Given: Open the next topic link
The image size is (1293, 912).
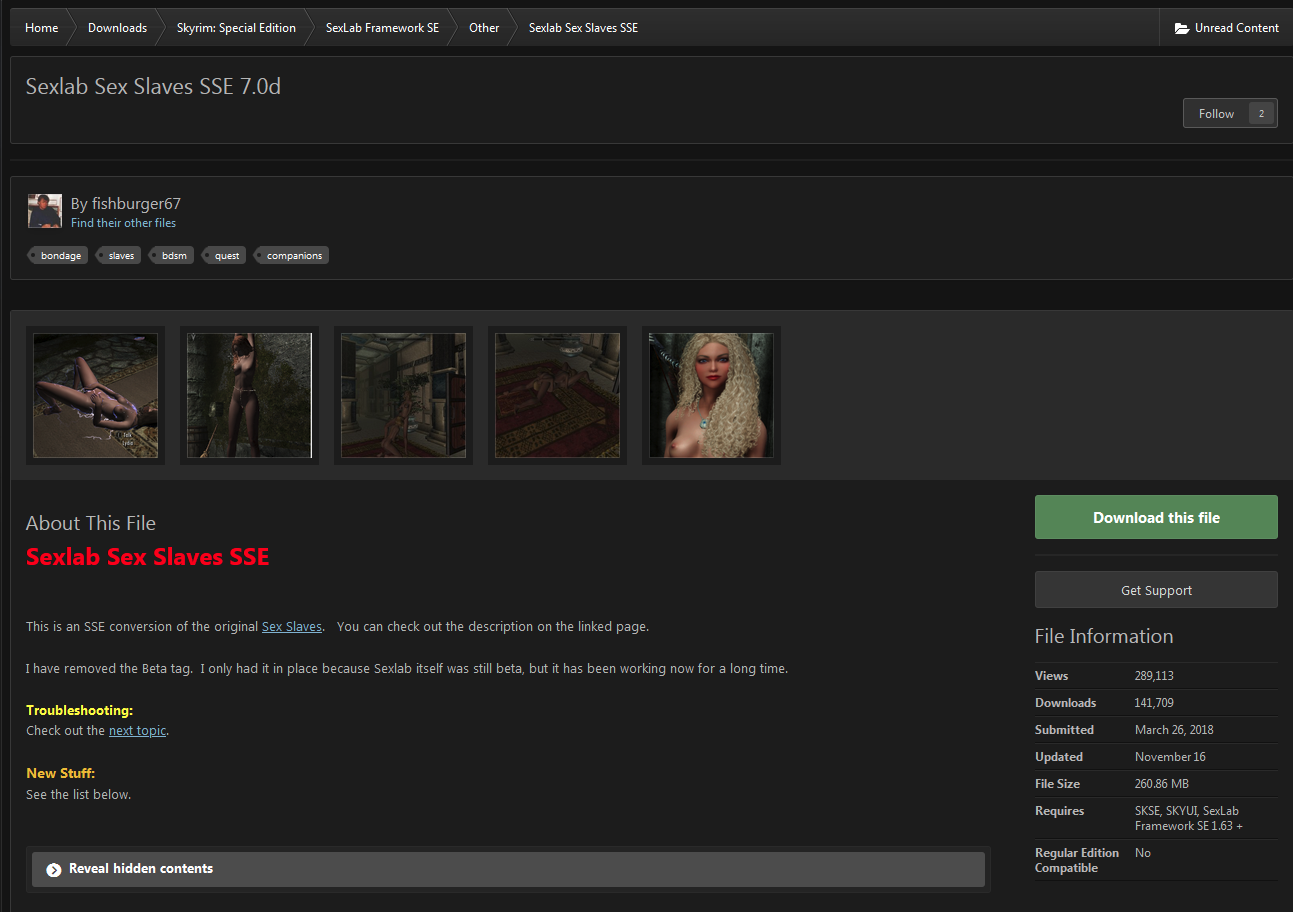Looking at the screenshot, I should tap(137, 731).
